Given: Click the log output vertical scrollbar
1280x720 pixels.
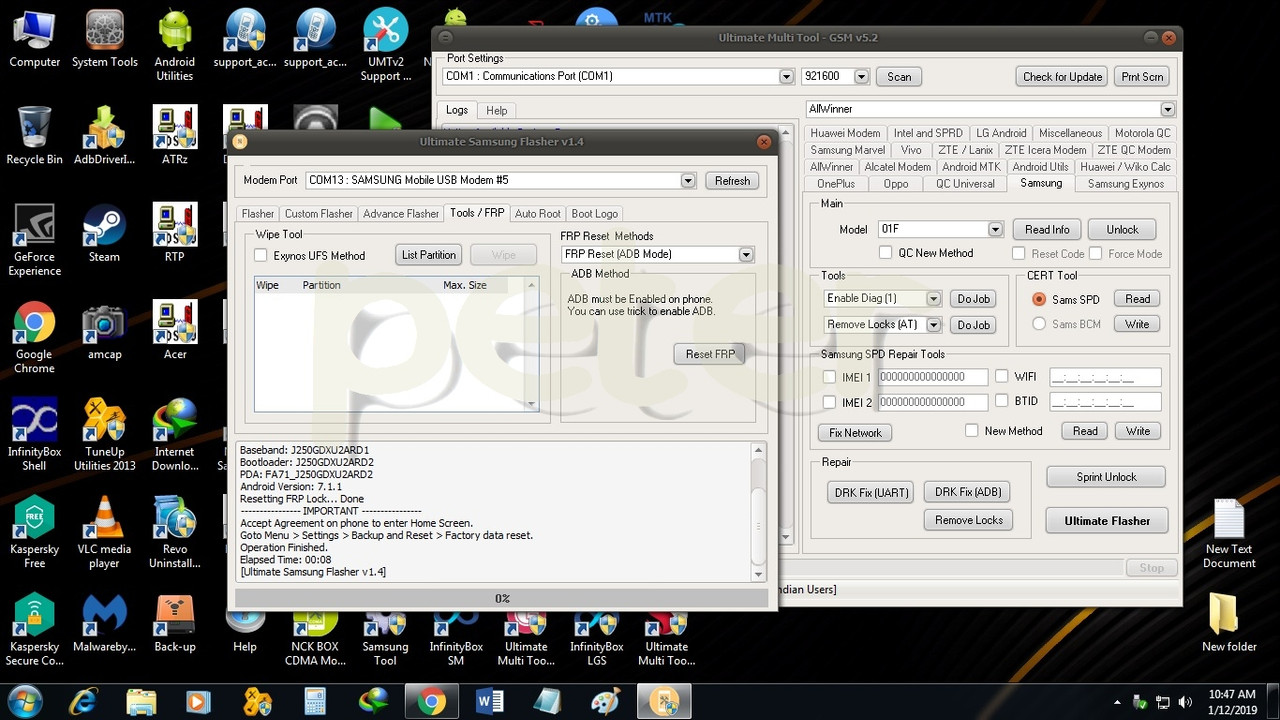Looking at the screenshot, I should (758, 511).
